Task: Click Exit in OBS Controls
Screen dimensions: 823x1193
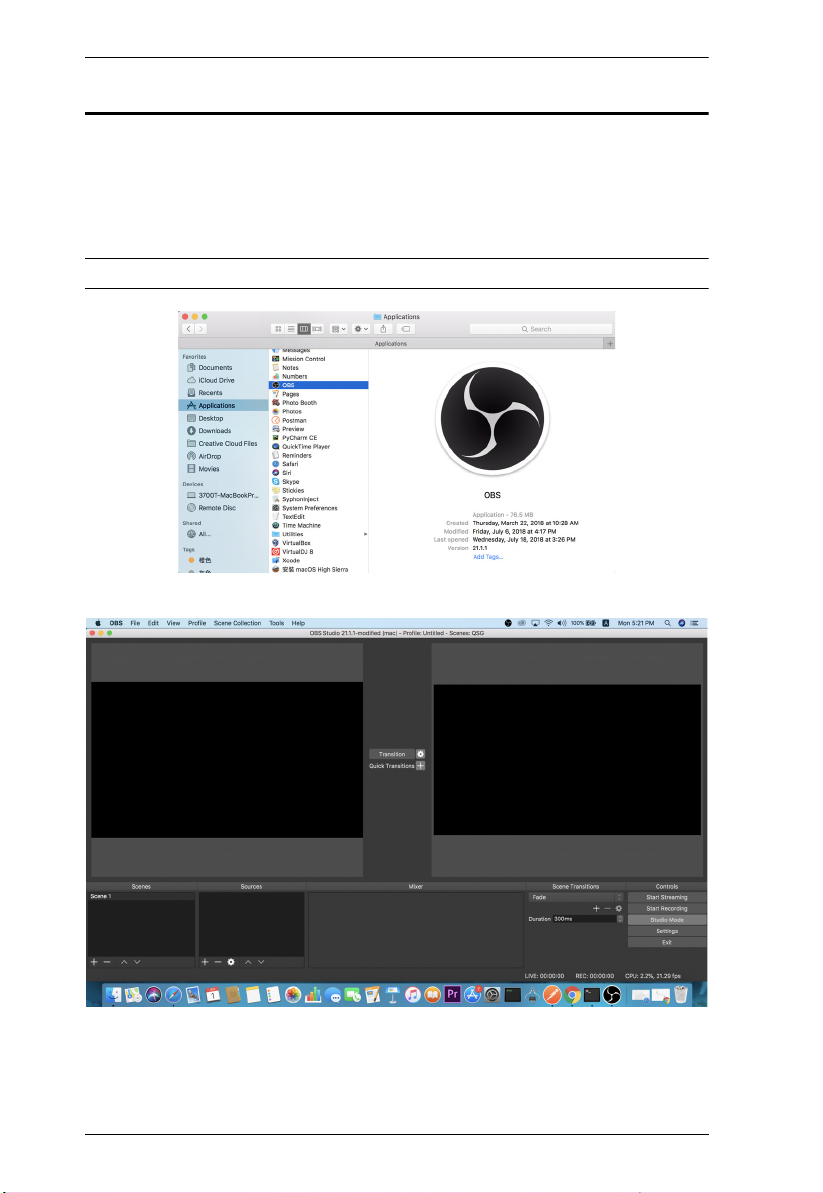Action: [667, 942]
